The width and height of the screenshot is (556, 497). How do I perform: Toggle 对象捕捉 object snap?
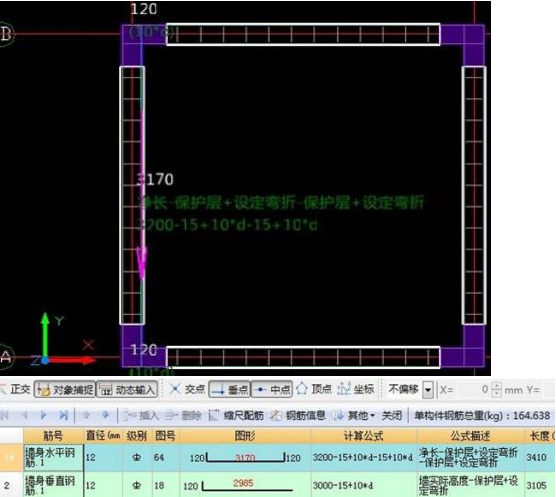(x=65, y=390)
